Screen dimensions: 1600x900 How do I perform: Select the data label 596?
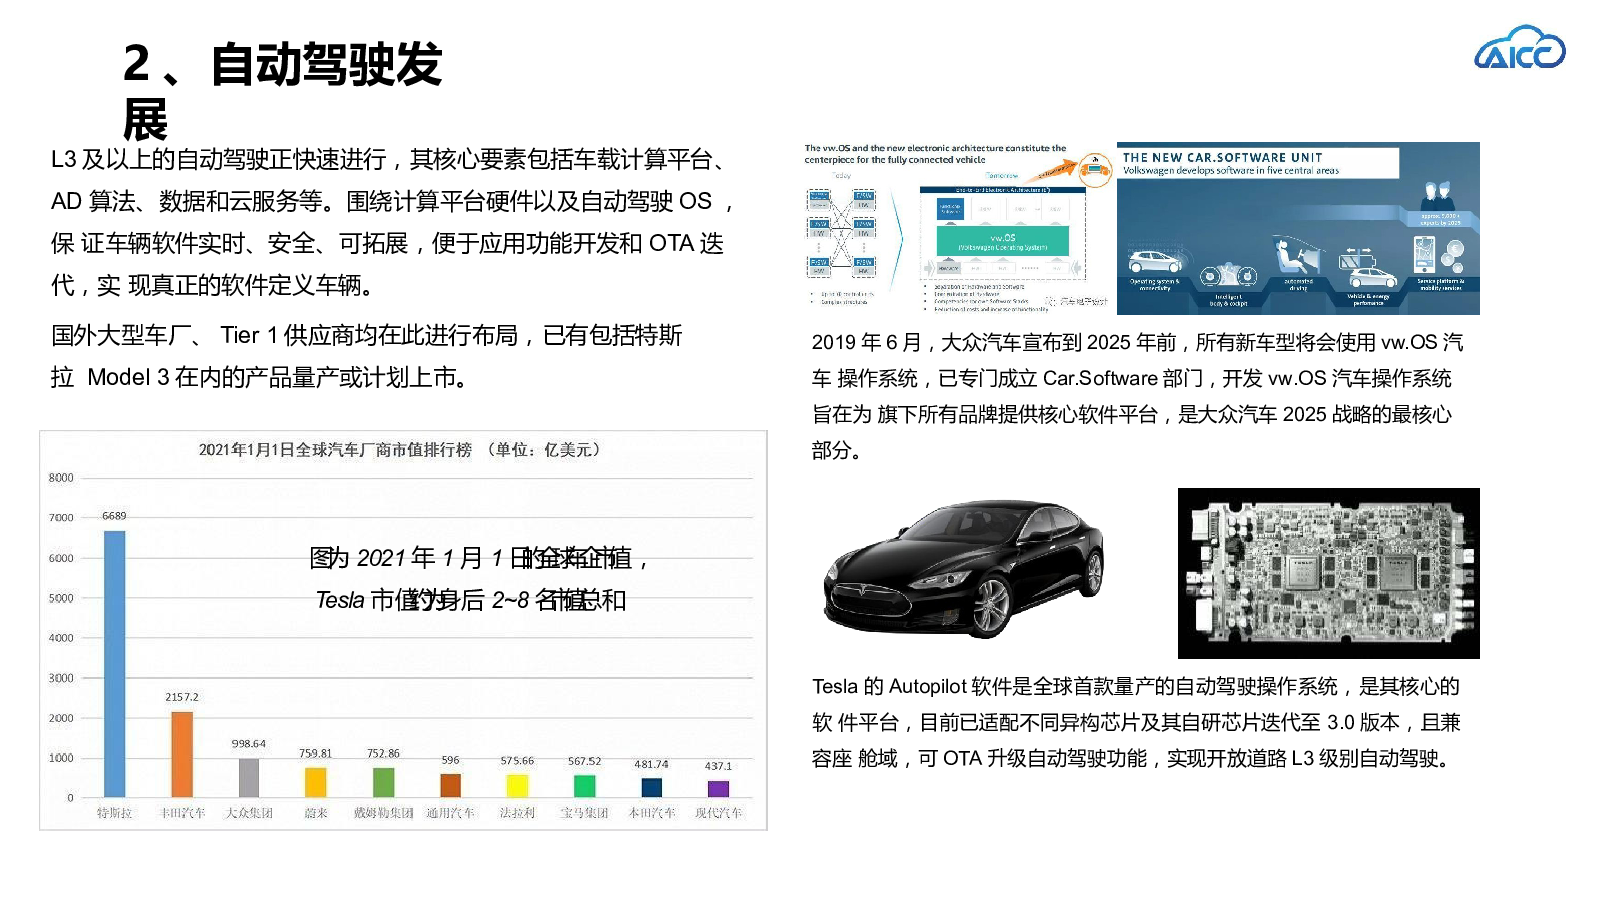[451, 760]
